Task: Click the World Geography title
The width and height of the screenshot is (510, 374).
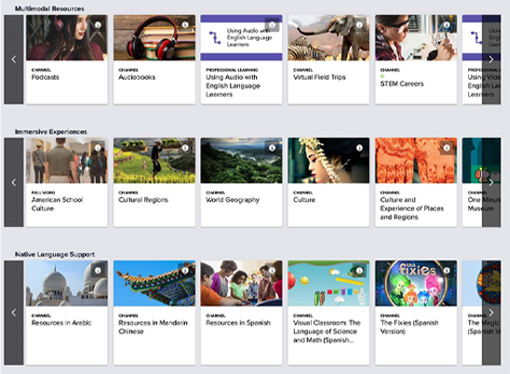Action: [233, 200]
